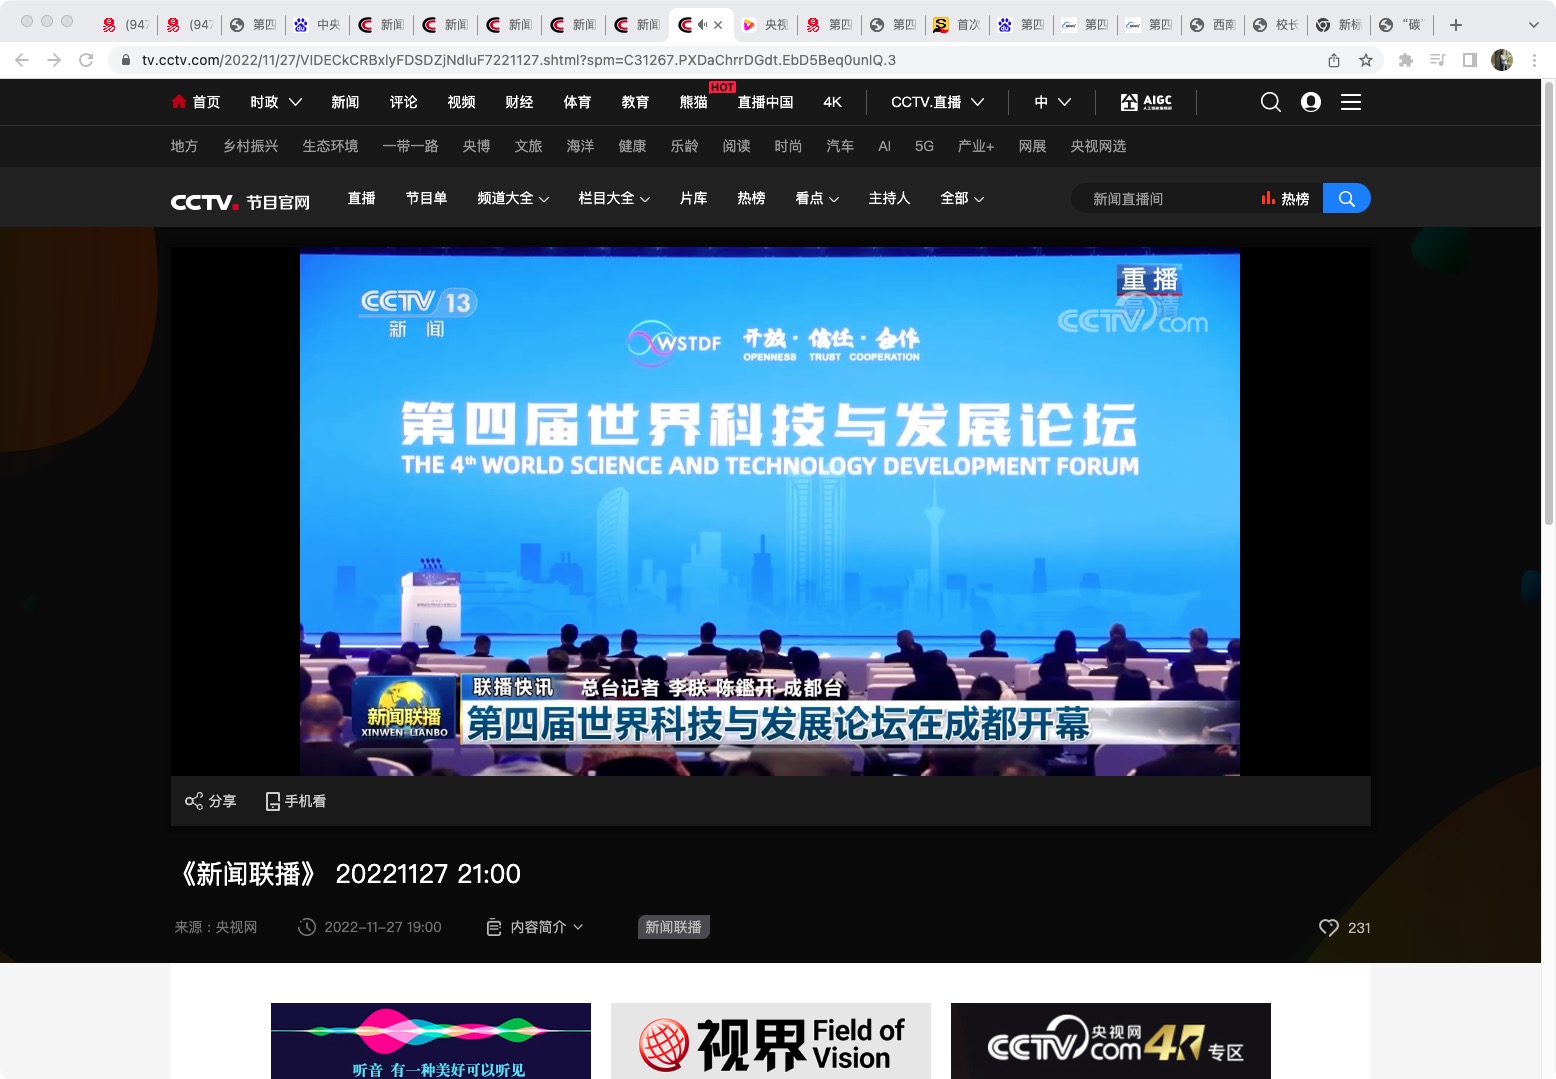Screen dimensions: 1556x1079
Task: Open the 熊猫 link with HOT badge
Action: [693, 102]
